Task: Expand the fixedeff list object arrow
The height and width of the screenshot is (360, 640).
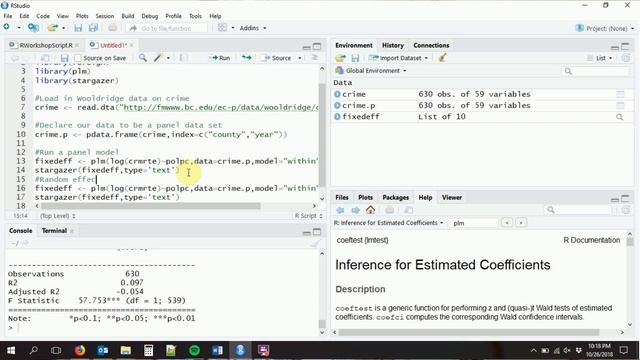Action: click(x=337, y=117)
